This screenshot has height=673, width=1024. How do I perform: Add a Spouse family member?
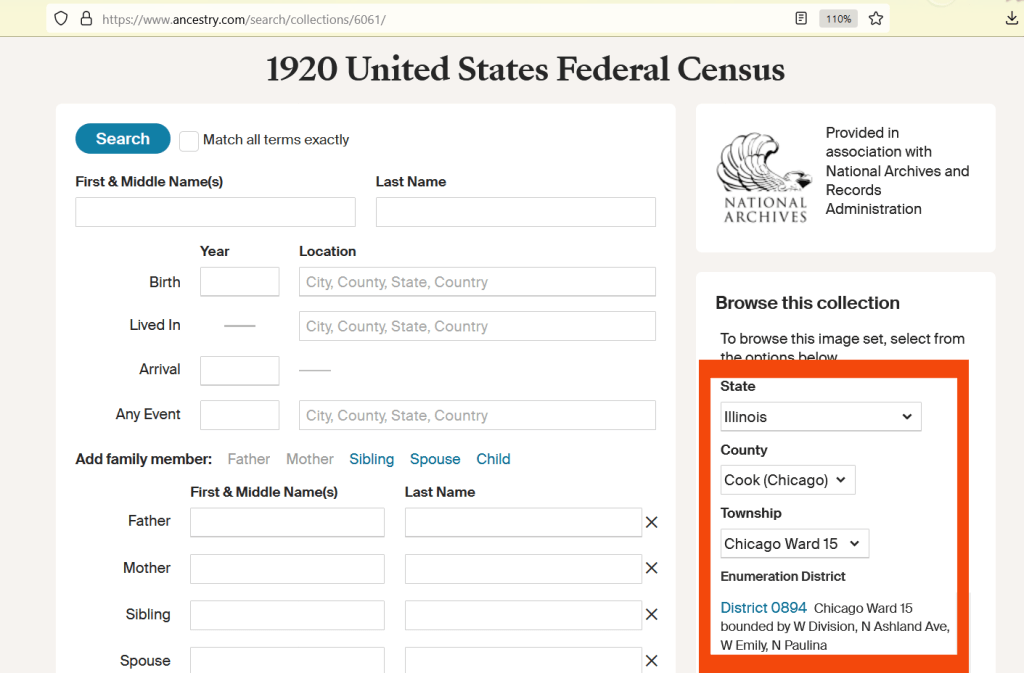tap(435, 459)
